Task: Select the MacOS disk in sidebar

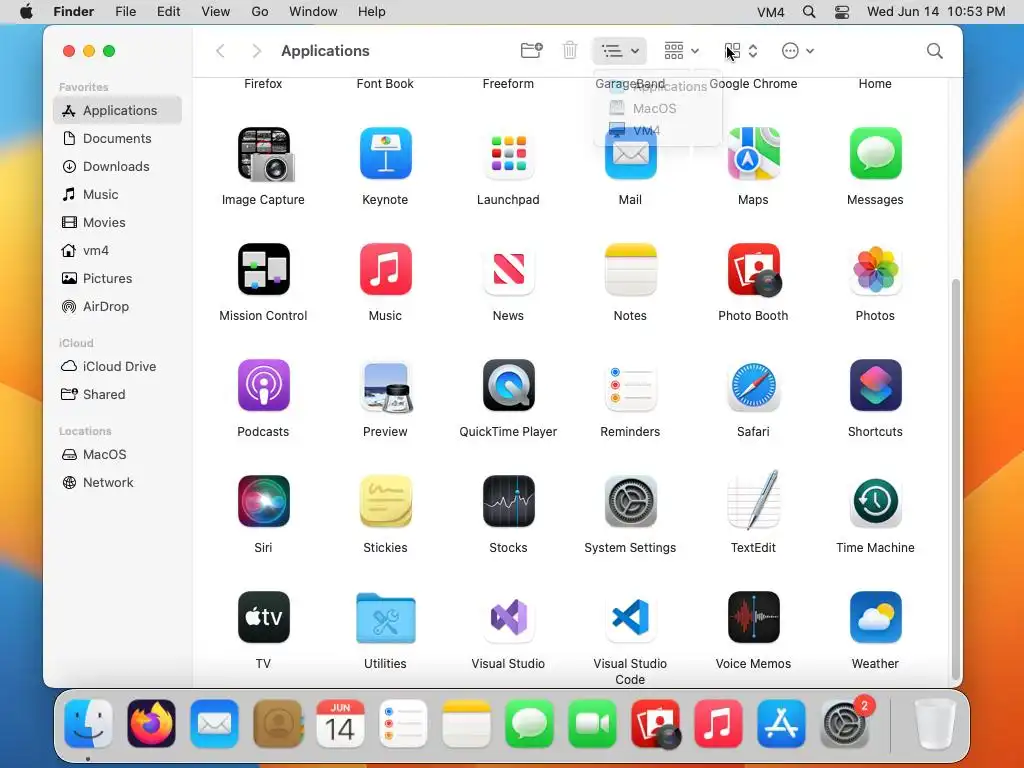Action: coord(118,455)
